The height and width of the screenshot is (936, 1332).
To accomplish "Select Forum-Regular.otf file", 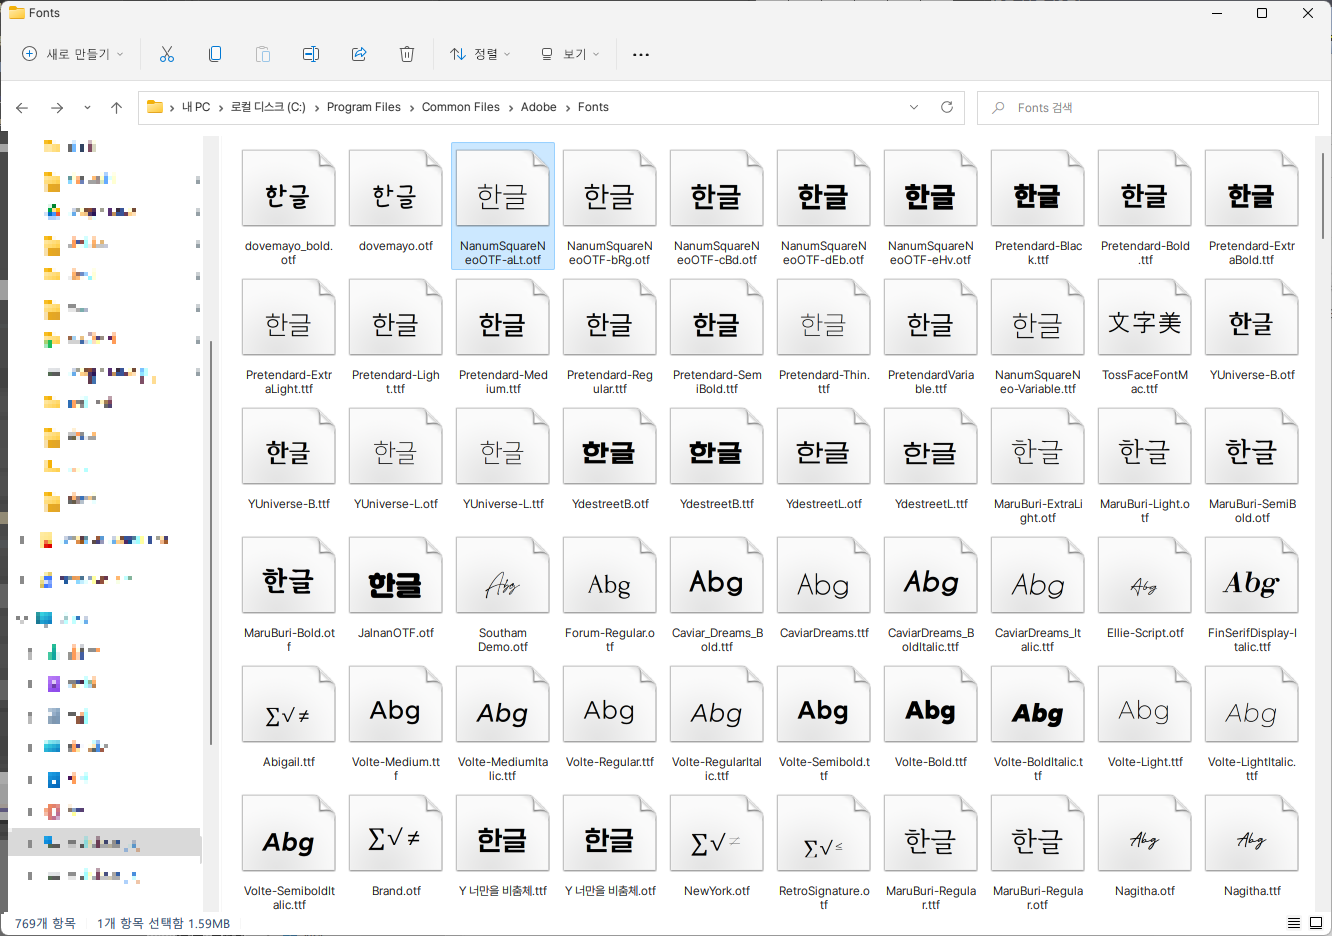I will pyautogui.click(x=609, y=593).
